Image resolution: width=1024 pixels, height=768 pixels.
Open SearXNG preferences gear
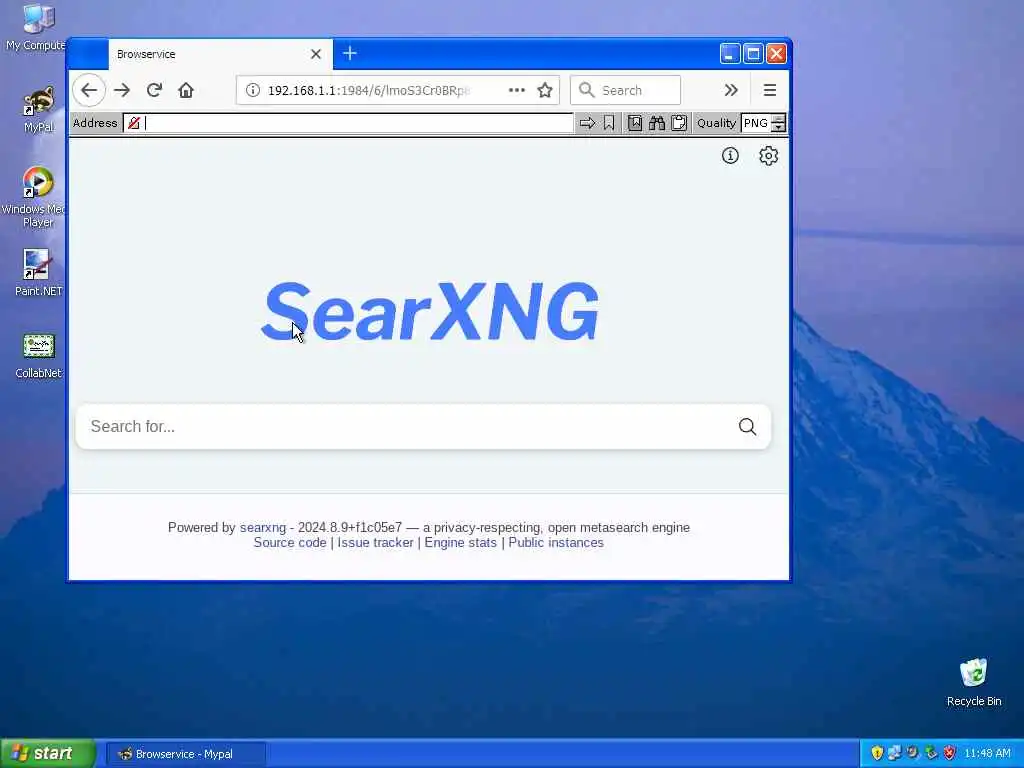(769, 155)
